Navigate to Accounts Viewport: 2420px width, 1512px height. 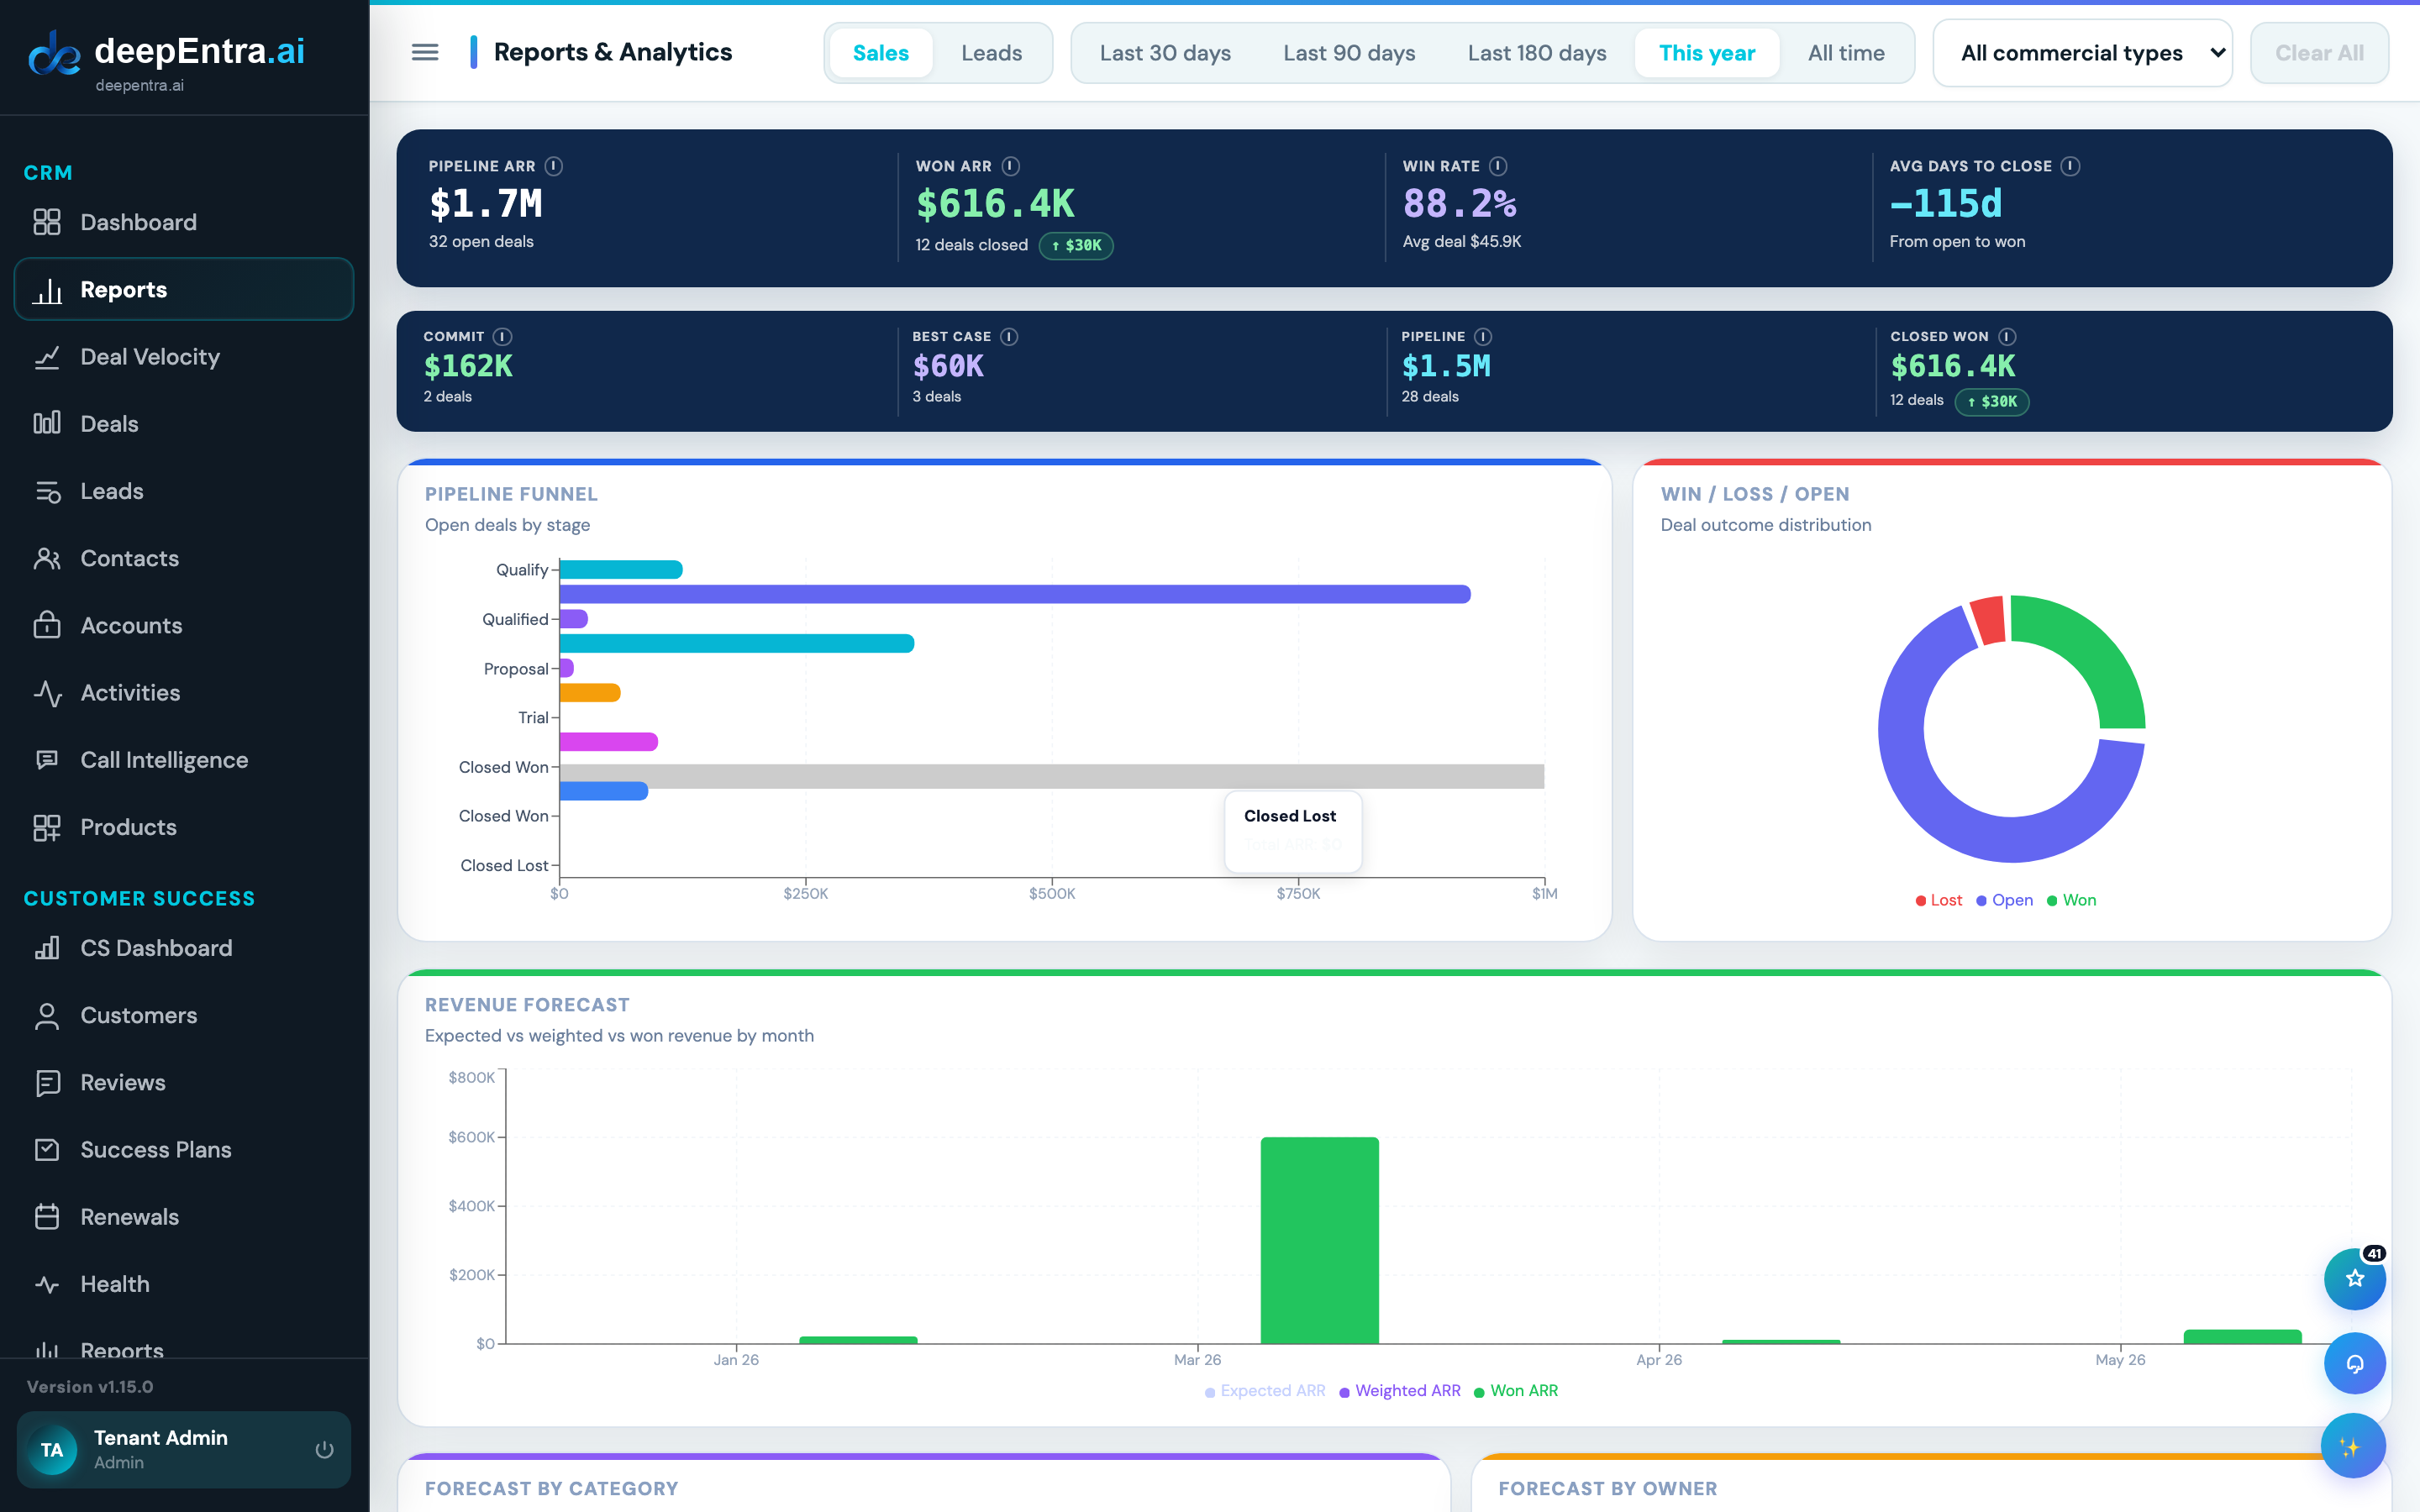tap(184, 625)
